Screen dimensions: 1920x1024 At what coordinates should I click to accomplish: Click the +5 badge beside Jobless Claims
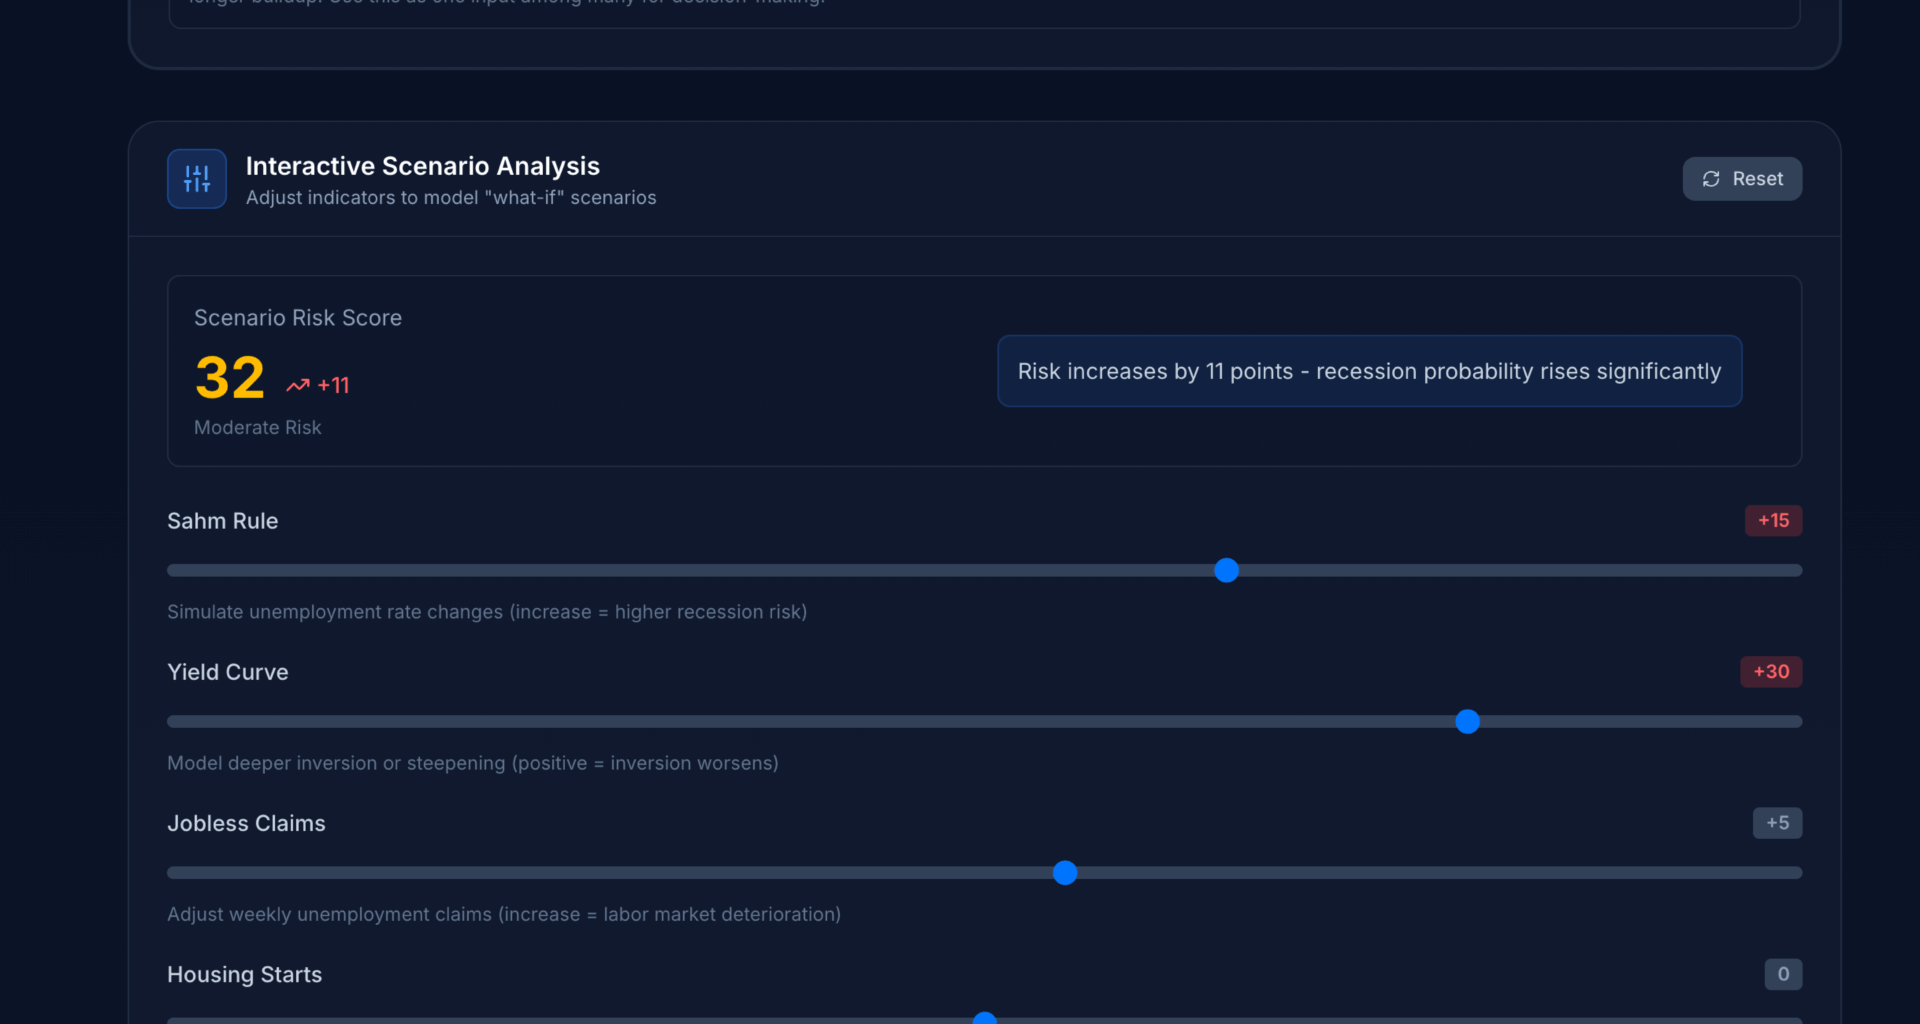click(x=1777, y=822)
